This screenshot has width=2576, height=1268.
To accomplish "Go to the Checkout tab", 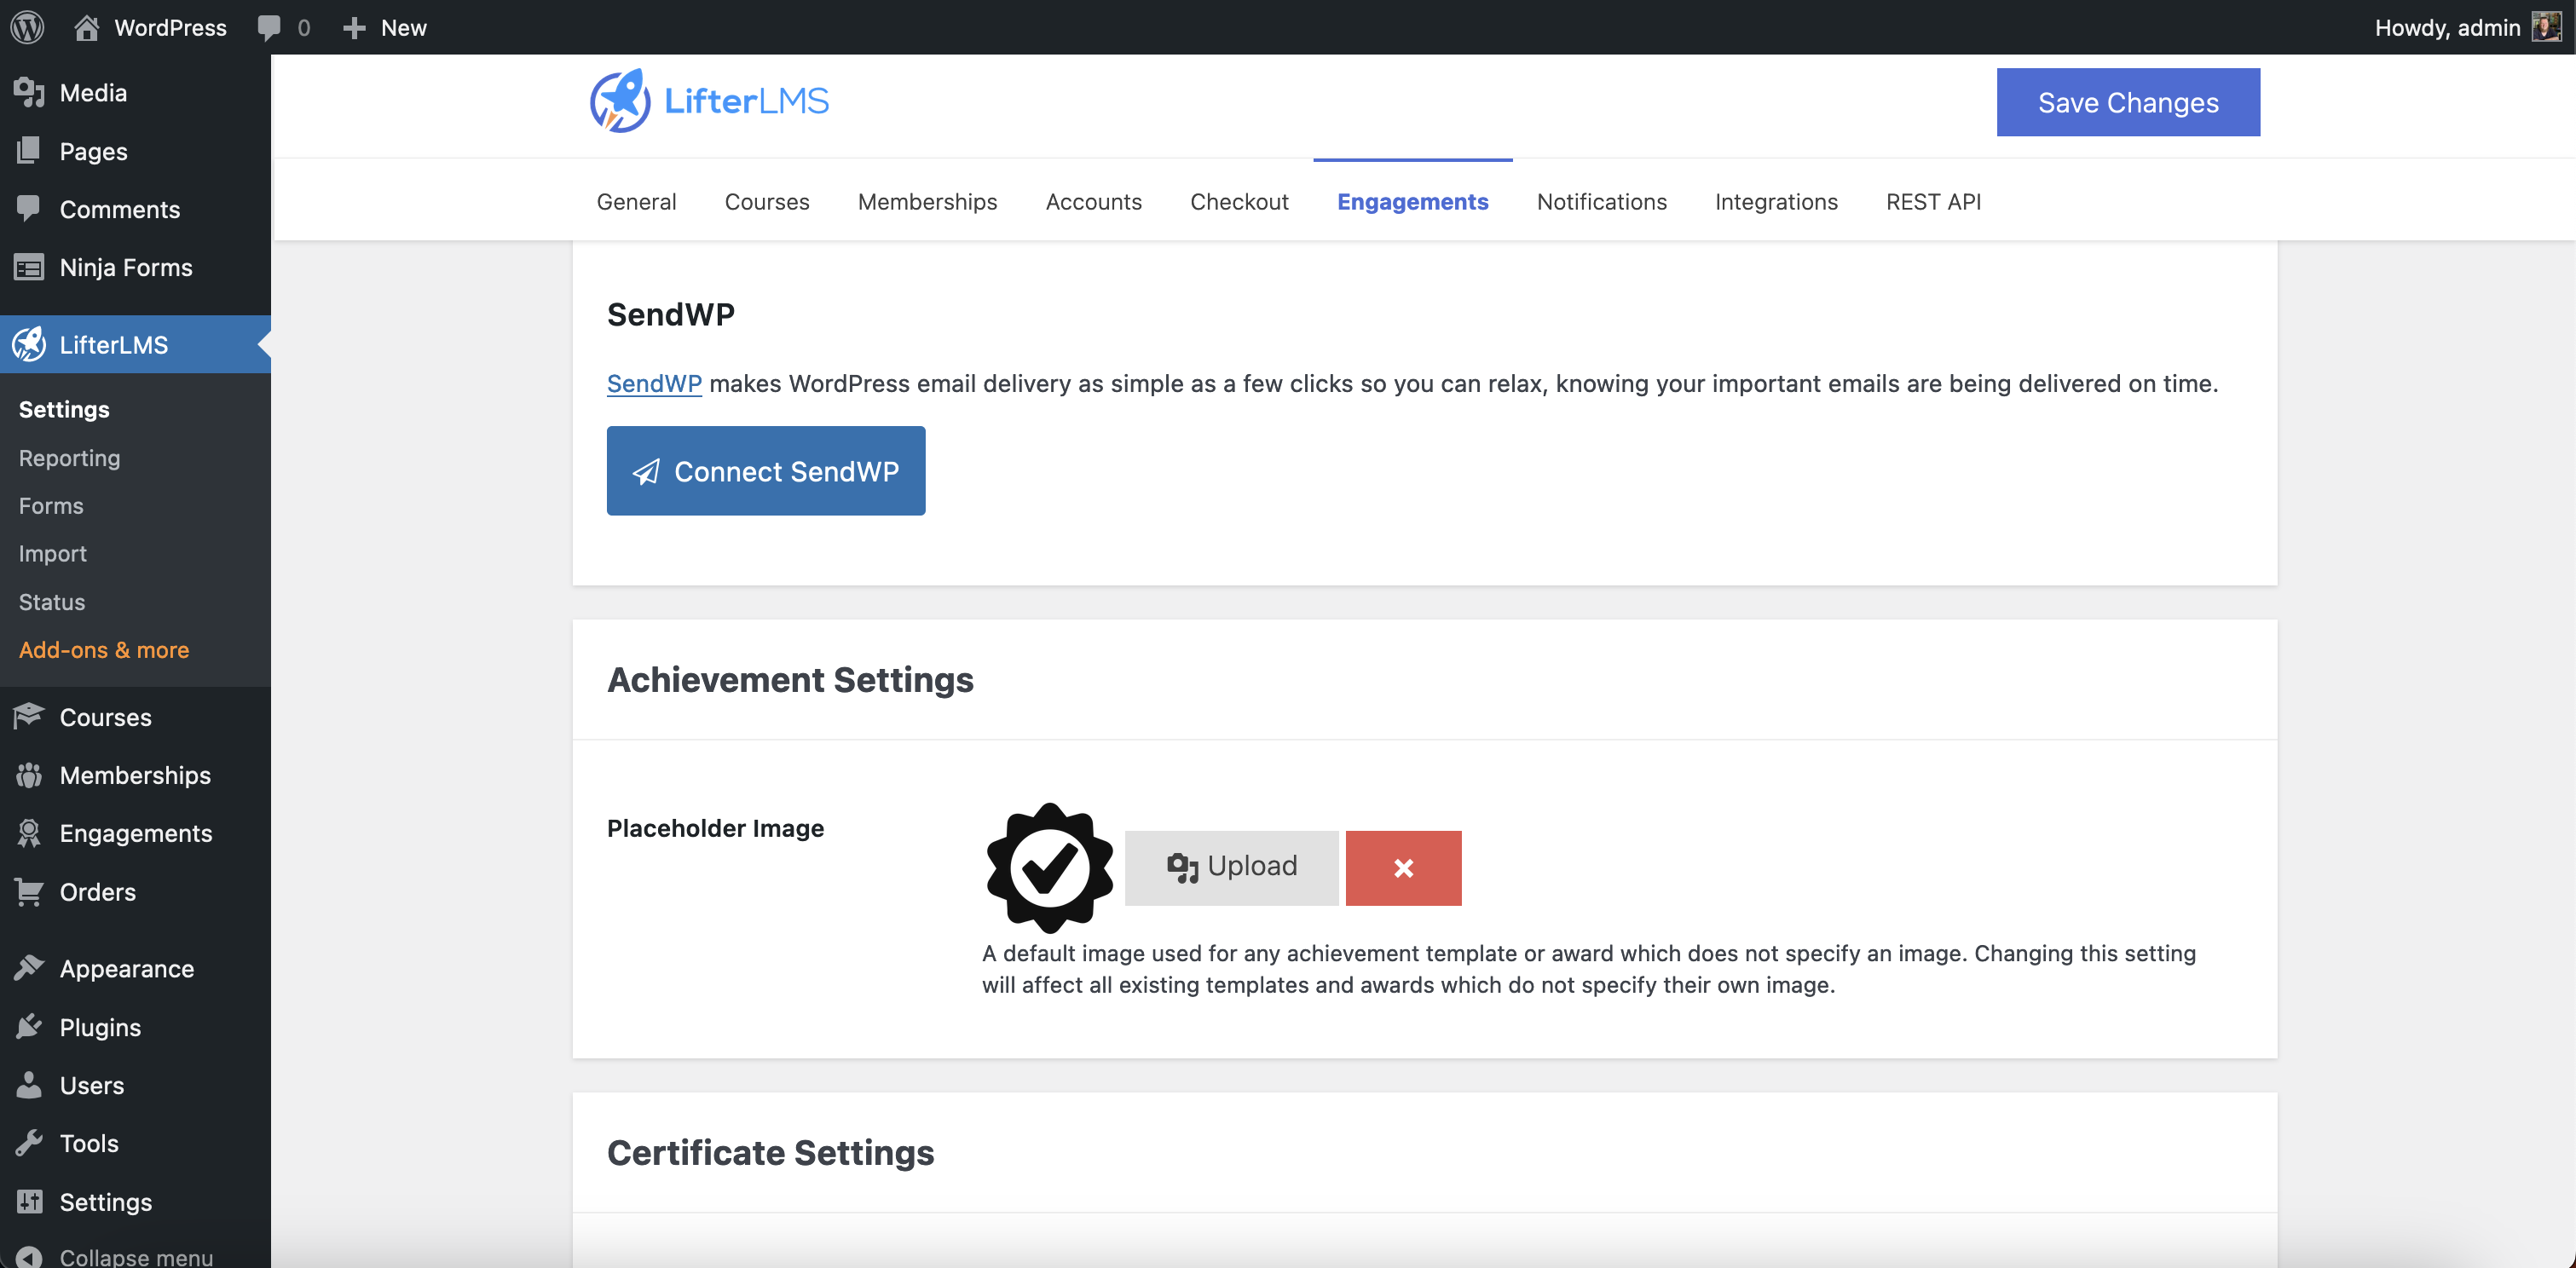I will click(x=1239, y=201).
